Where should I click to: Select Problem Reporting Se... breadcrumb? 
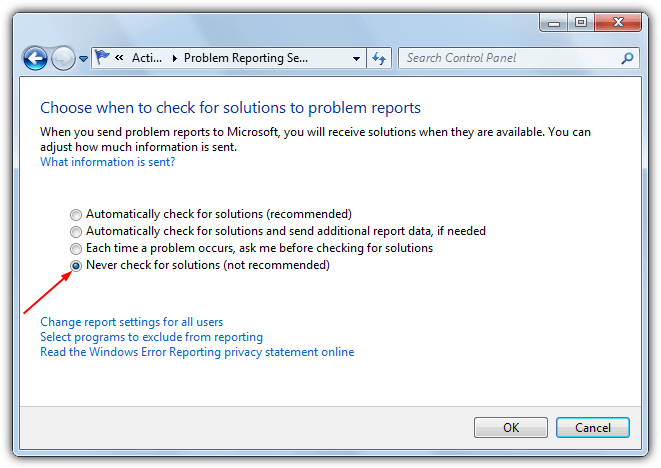pos(246,58)
